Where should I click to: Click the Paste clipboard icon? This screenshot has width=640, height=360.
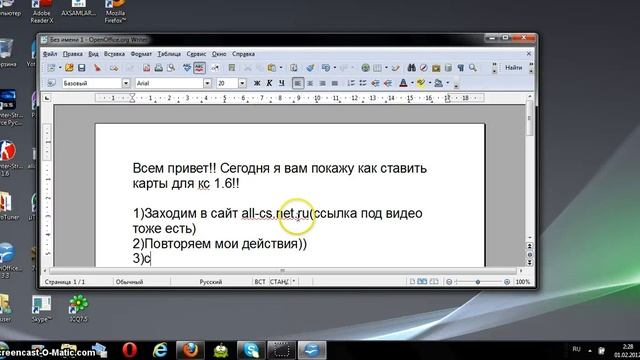tap(271, 68)
